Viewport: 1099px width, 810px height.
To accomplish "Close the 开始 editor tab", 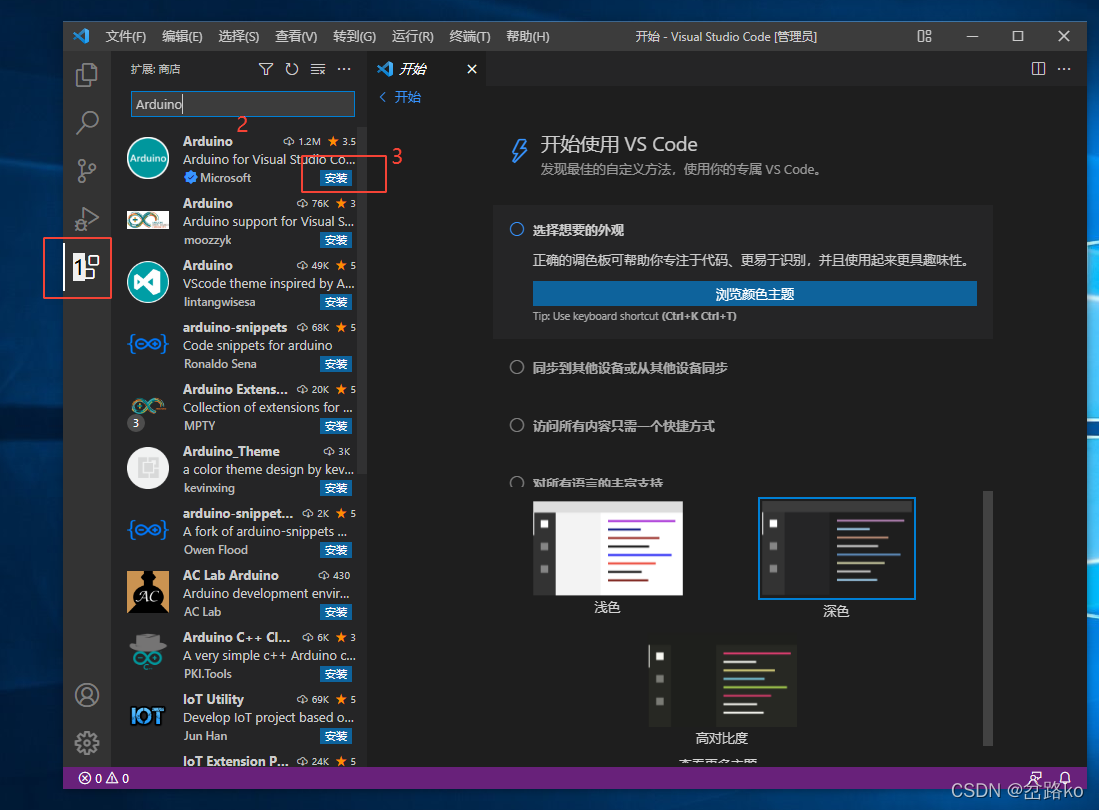I will [472, 69].
